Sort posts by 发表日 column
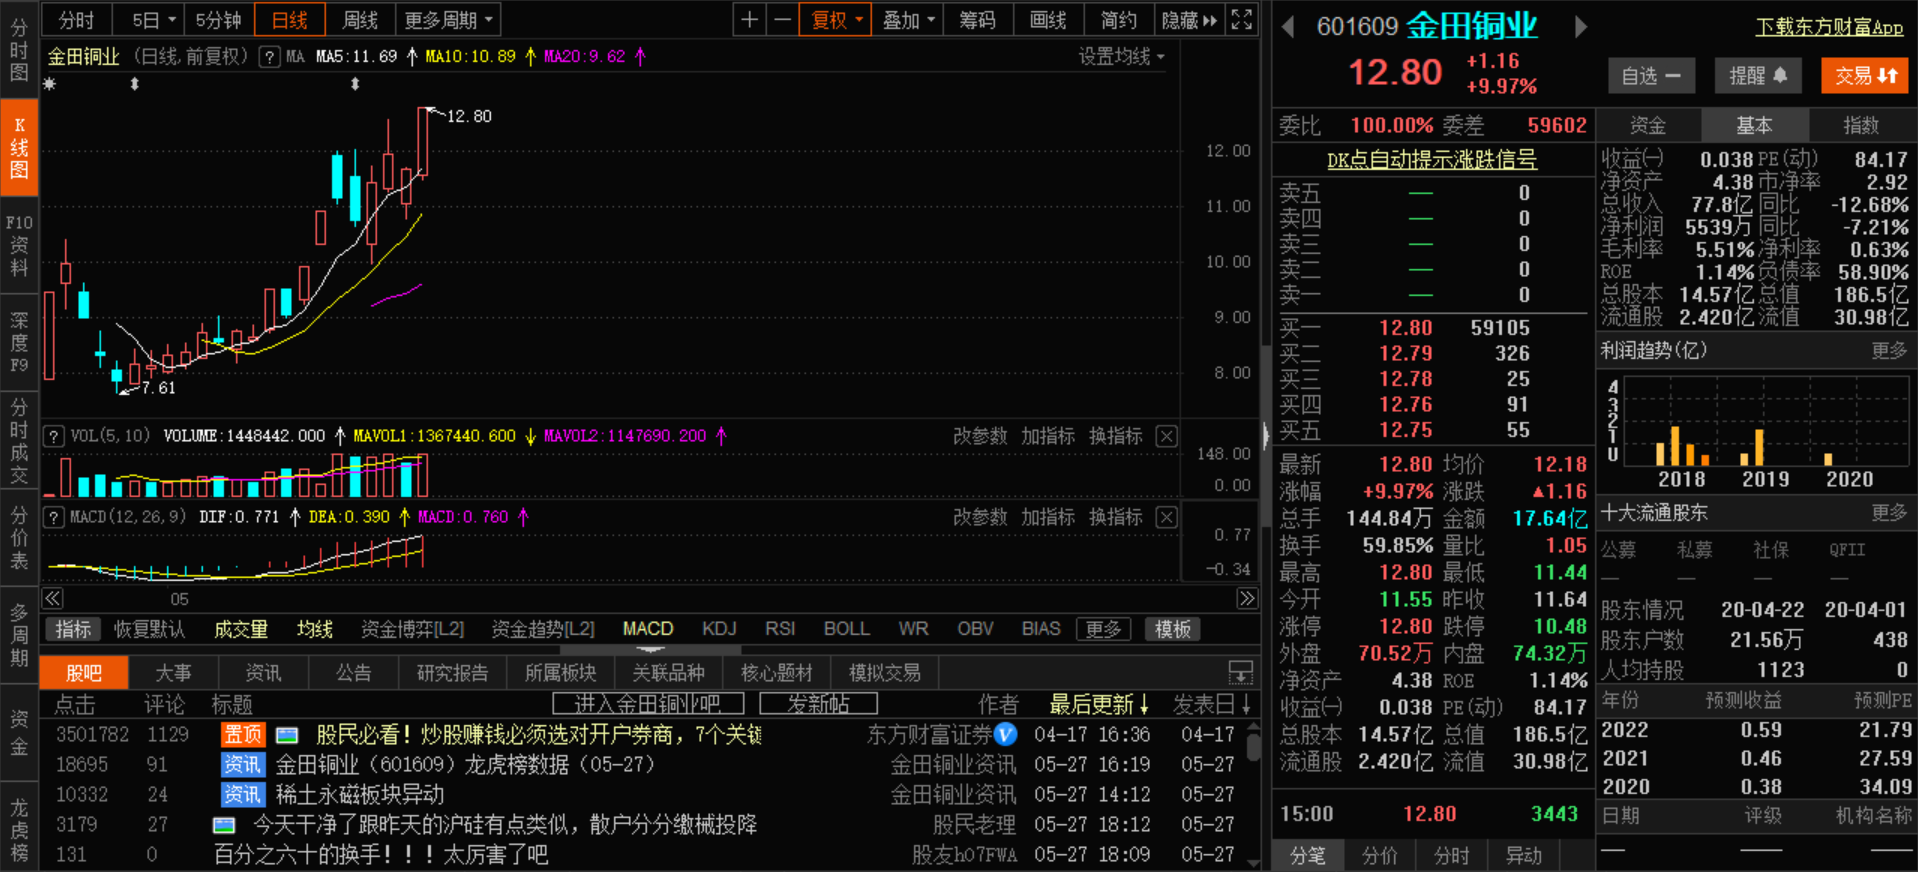Viewport: 1918px width, 872px height. (x=1213, y=705)
